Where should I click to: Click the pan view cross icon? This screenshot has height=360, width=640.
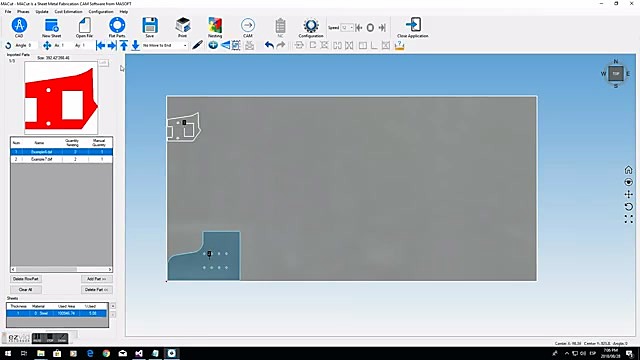(629, 194)
